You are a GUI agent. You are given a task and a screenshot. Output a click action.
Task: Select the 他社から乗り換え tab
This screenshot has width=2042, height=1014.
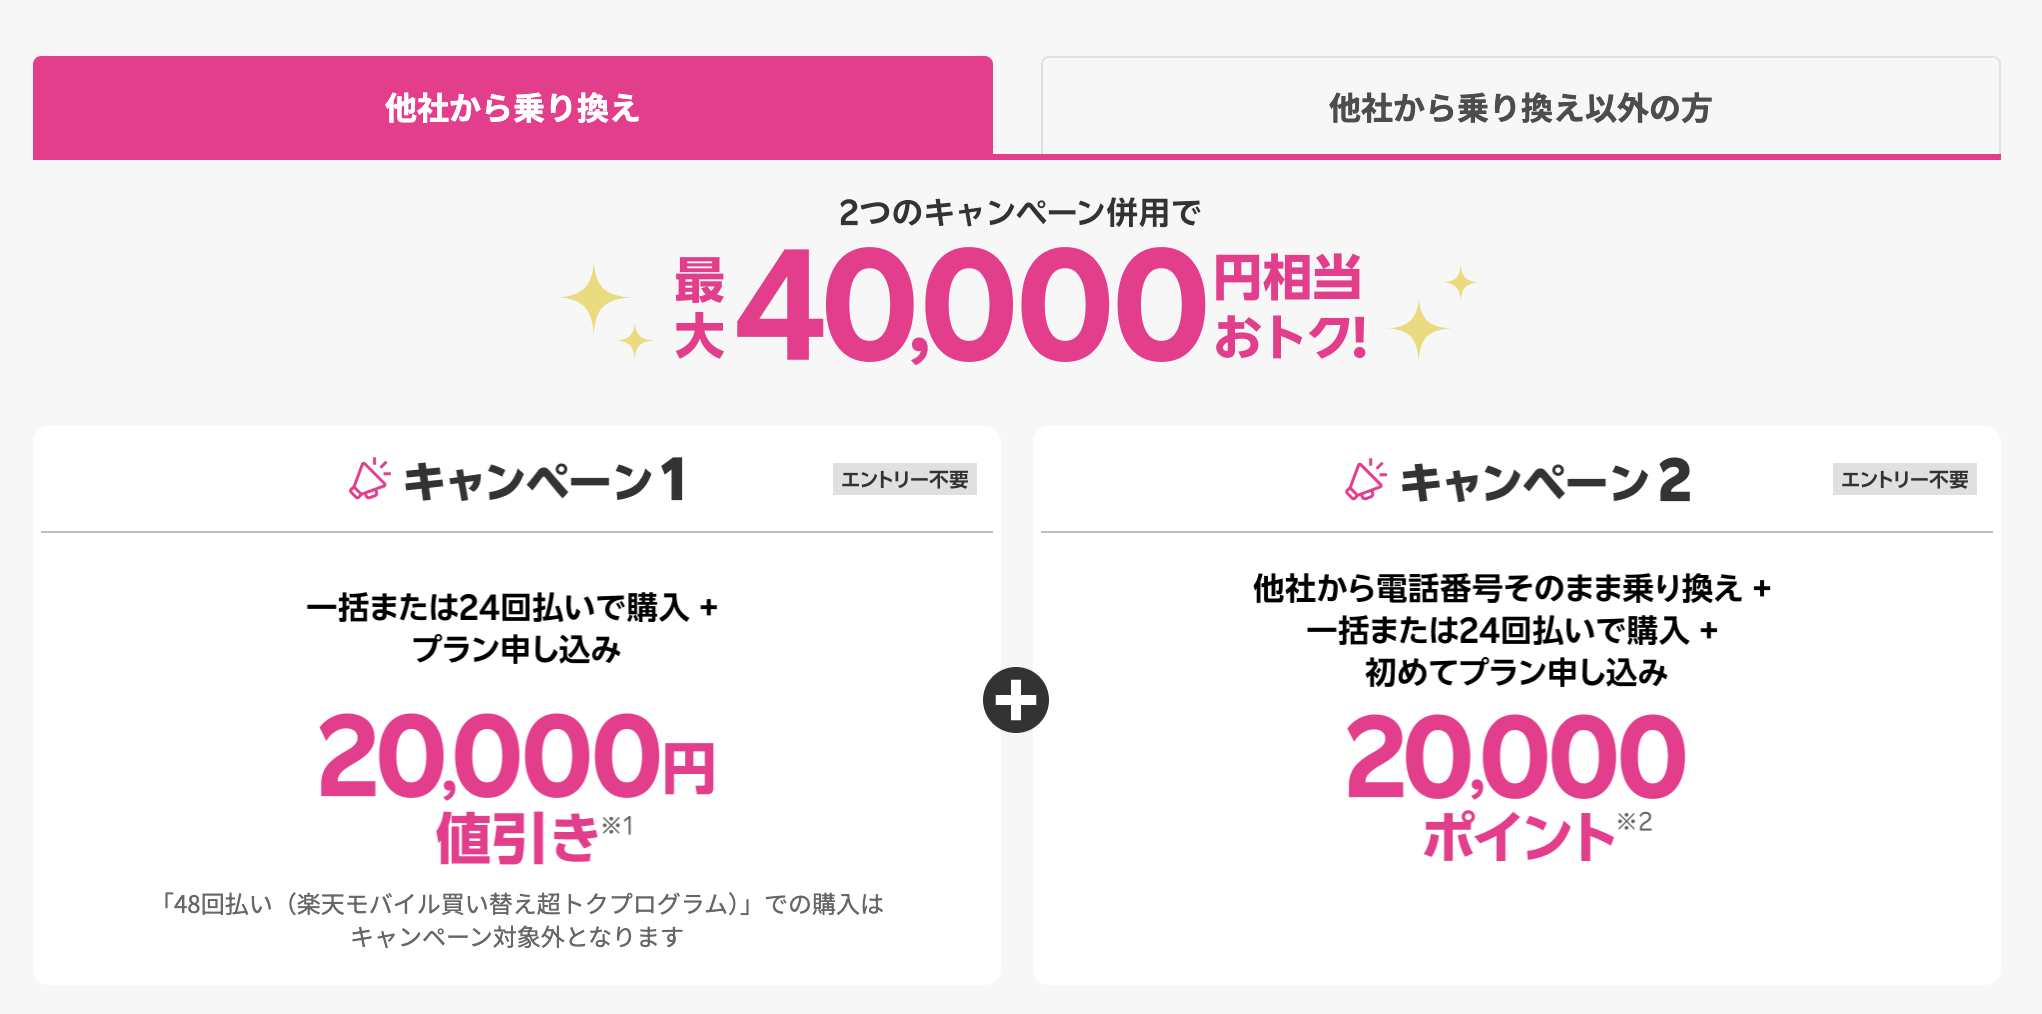pos(512,107)
